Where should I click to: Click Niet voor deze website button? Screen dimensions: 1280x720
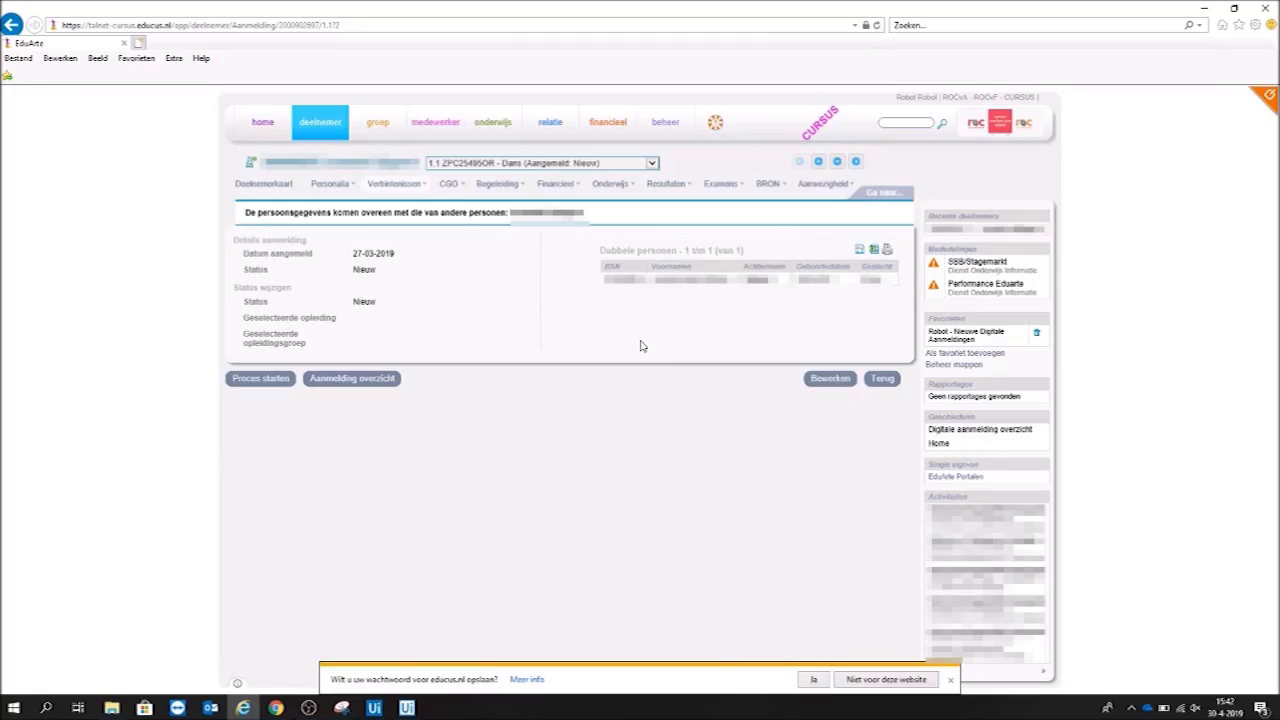click(886, 679)
